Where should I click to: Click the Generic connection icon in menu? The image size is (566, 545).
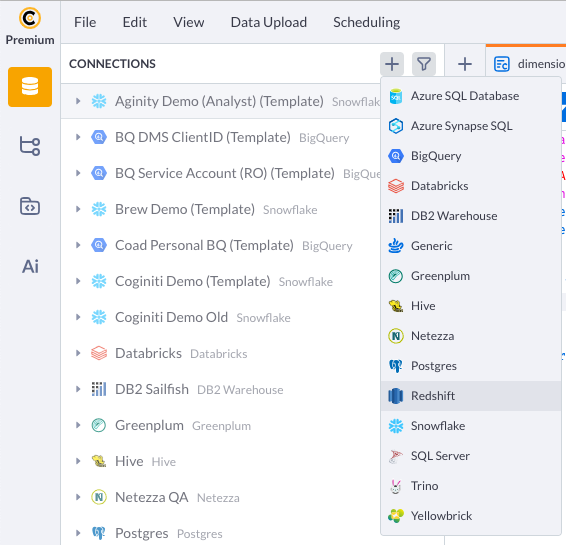point(396,246)
